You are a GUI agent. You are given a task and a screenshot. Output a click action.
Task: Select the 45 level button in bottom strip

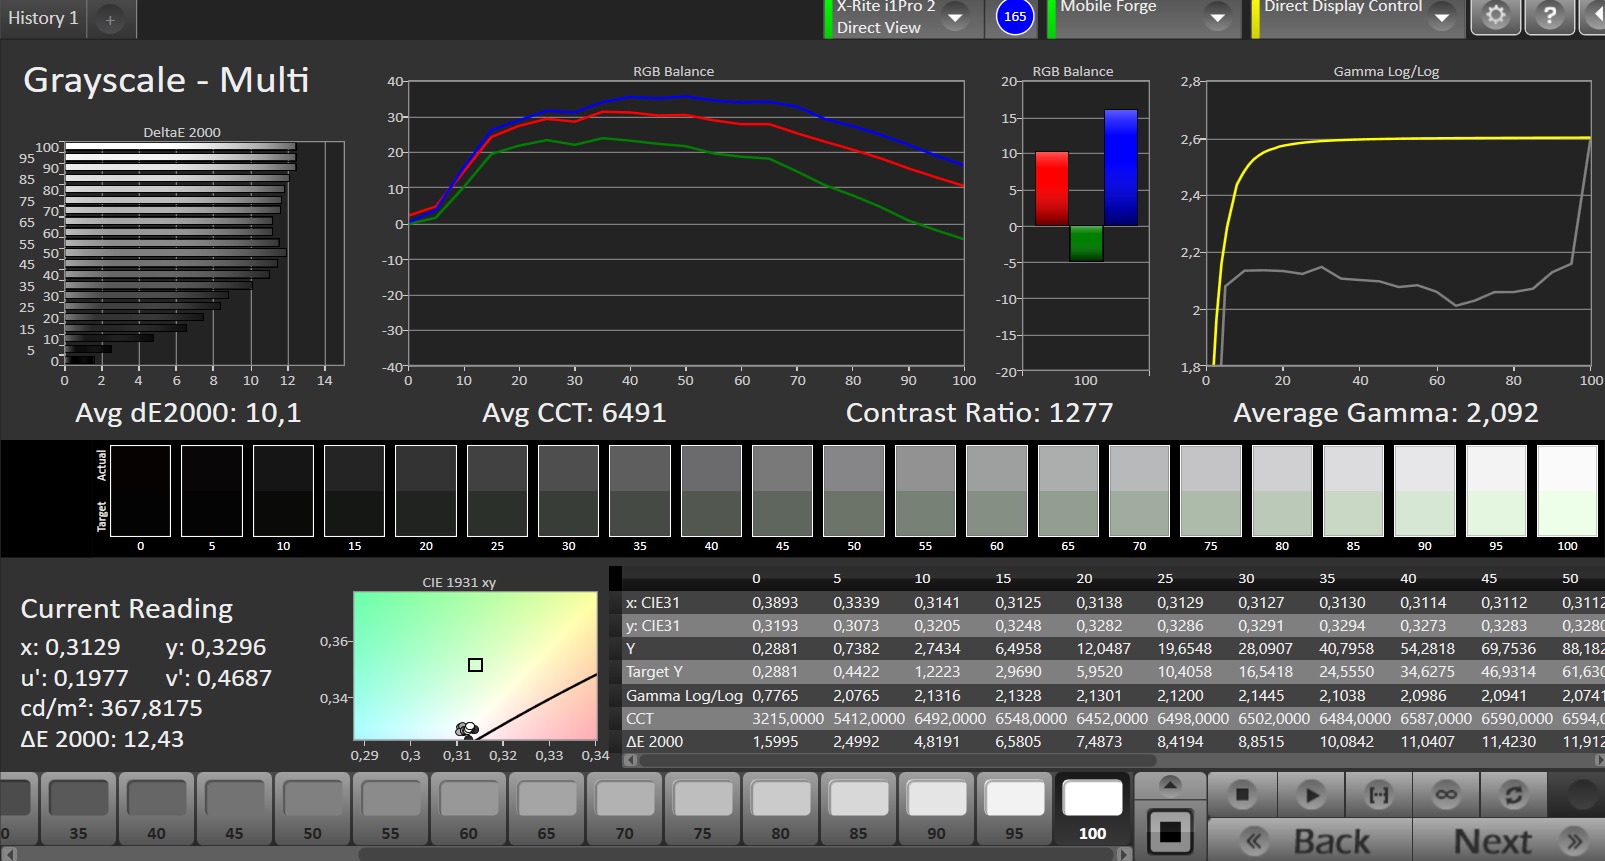(234, 809)
